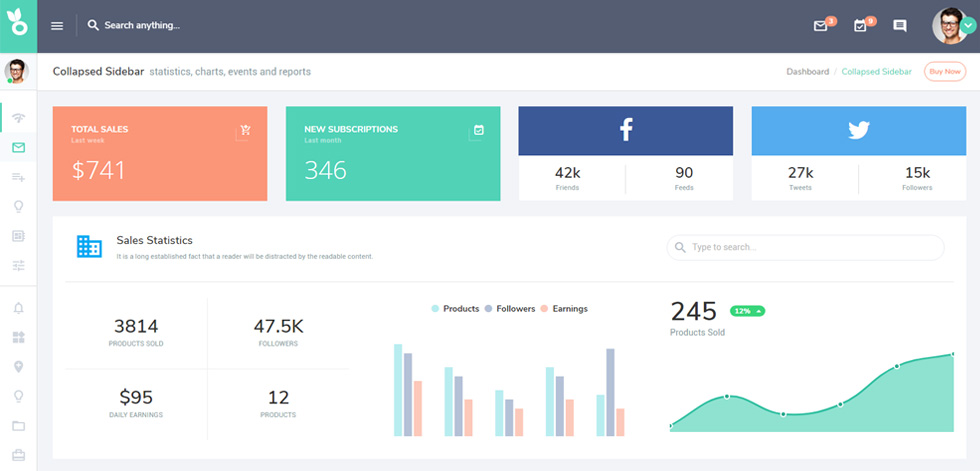Open the mail notifications icon with badge 3

[821, 26]
